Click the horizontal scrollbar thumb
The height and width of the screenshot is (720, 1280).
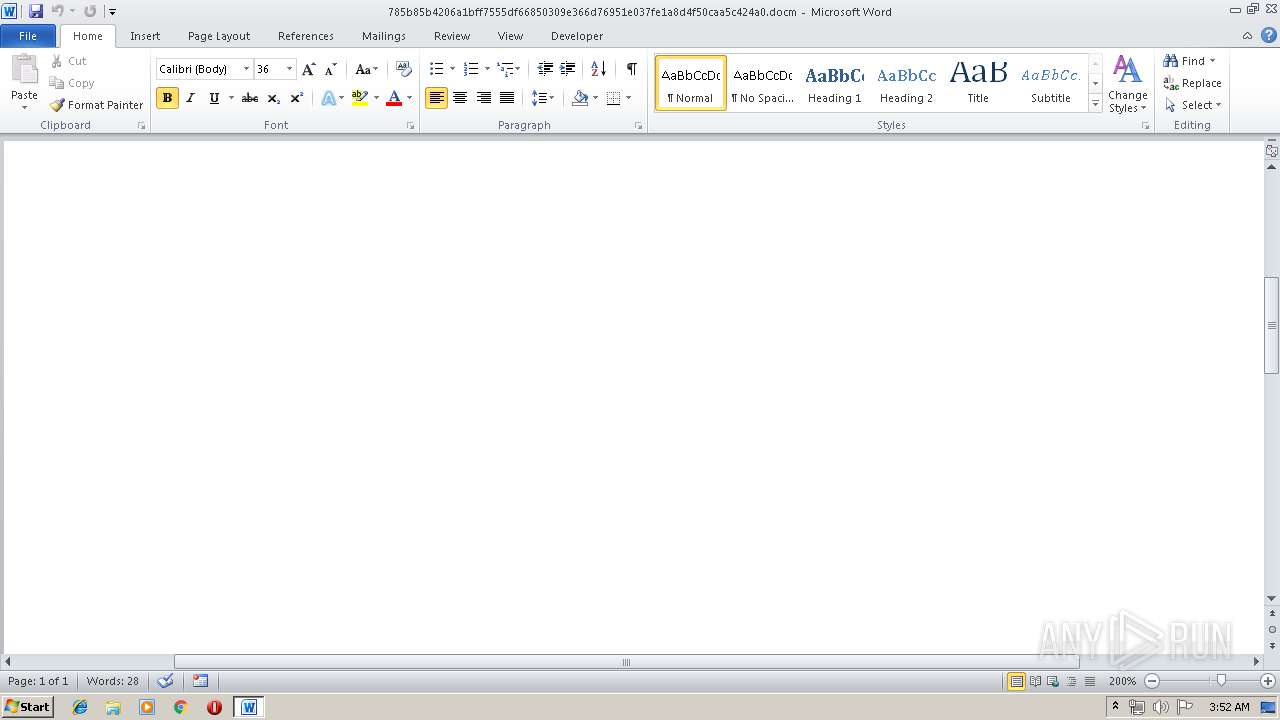626,662
